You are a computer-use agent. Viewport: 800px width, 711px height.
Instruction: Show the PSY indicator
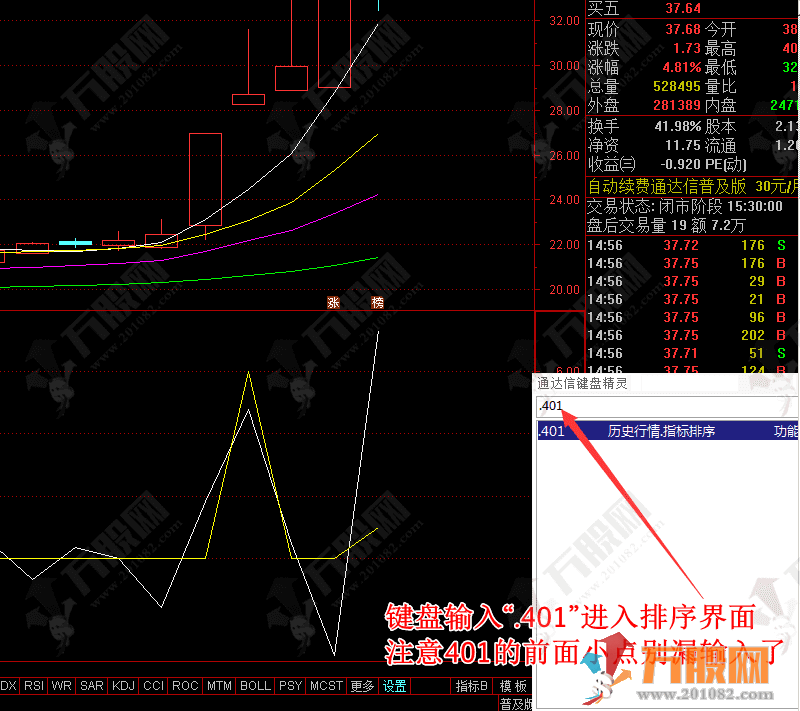click(290, 686)
